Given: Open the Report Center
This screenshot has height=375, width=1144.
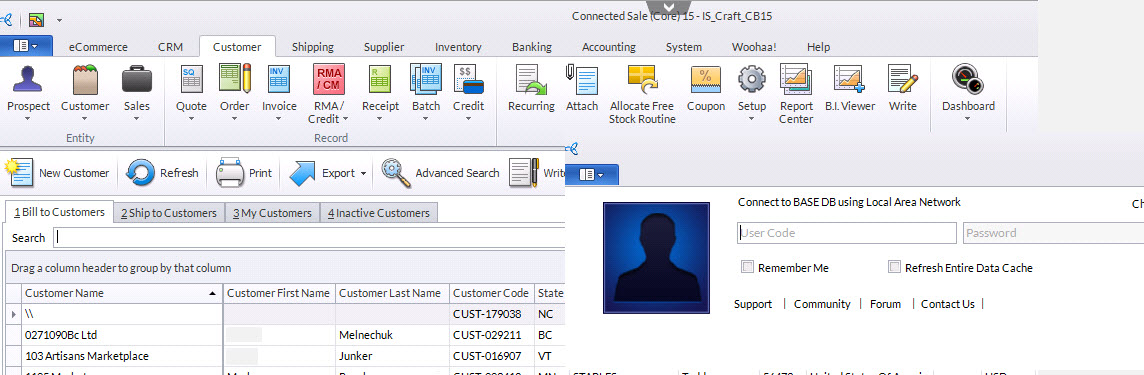Looking at the screenshot, I should pyautogui.click(x=796, y=79).
